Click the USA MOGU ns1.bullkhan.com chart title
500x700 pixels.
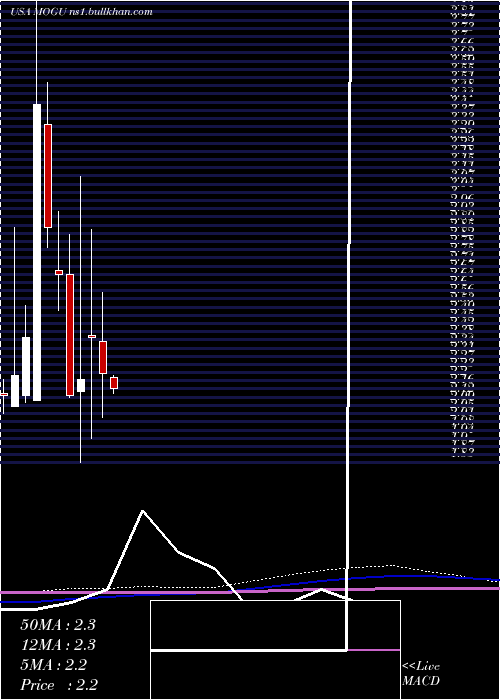click(x=82, y=12)
